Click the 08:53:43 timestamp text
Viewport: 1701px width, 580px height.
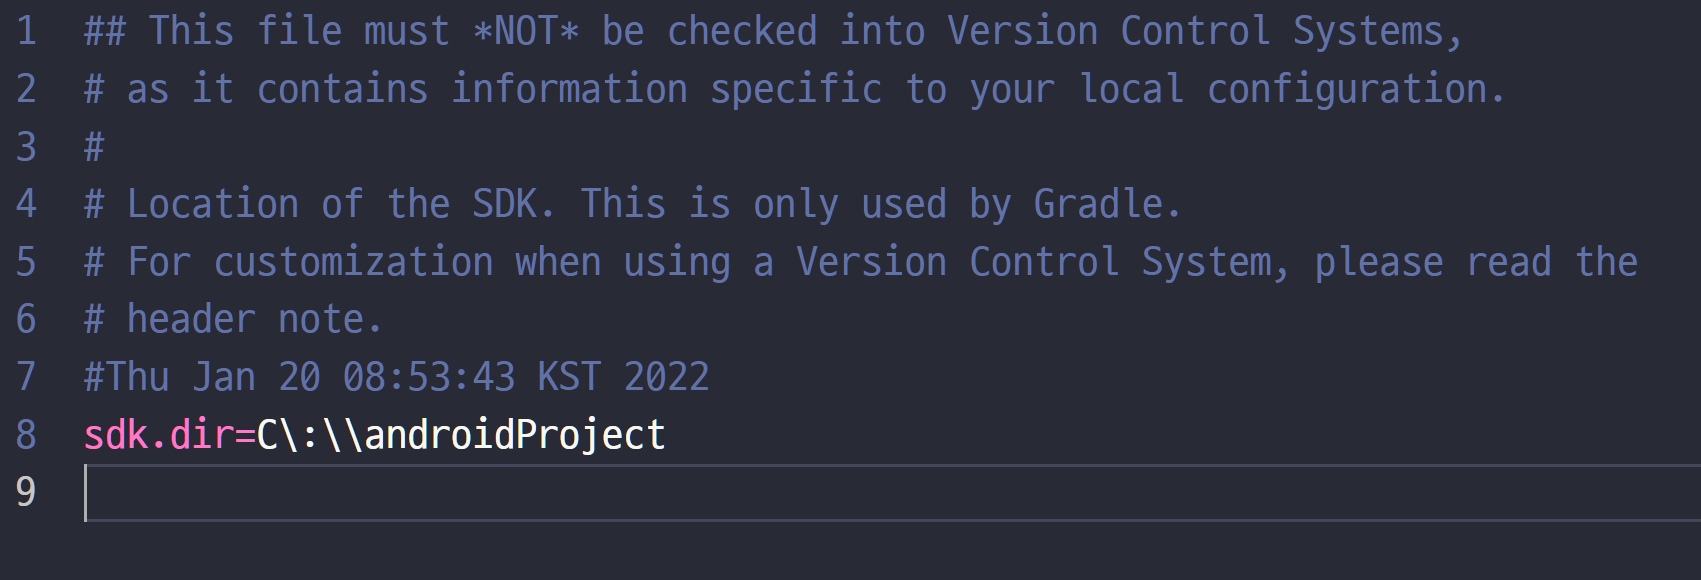coord(428,378)
